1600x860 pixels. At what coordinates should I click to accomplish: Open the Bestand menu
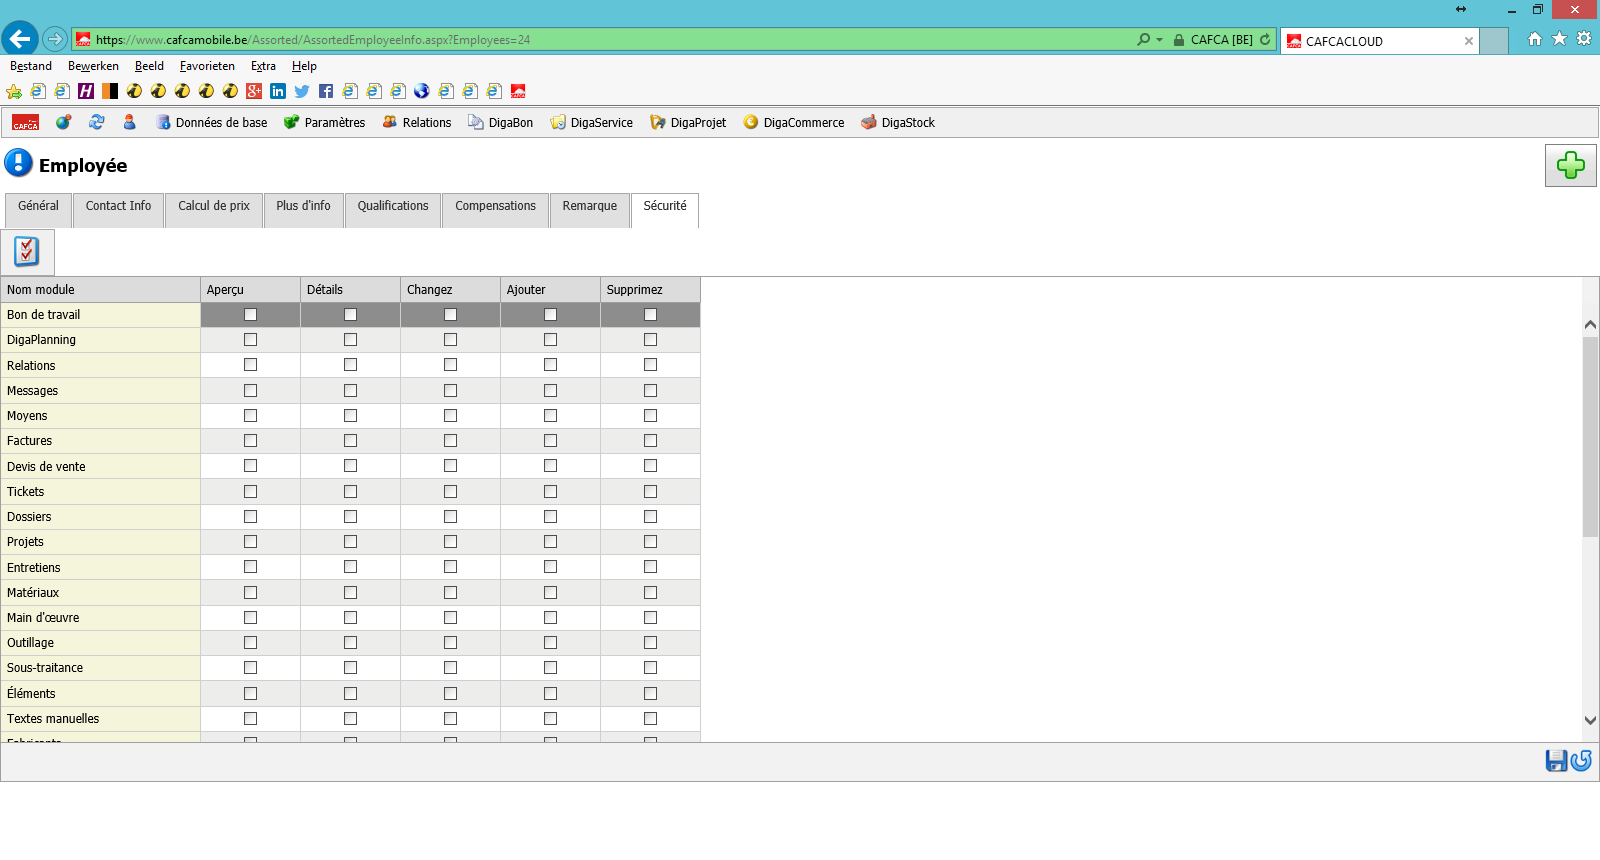pos(31,66)
